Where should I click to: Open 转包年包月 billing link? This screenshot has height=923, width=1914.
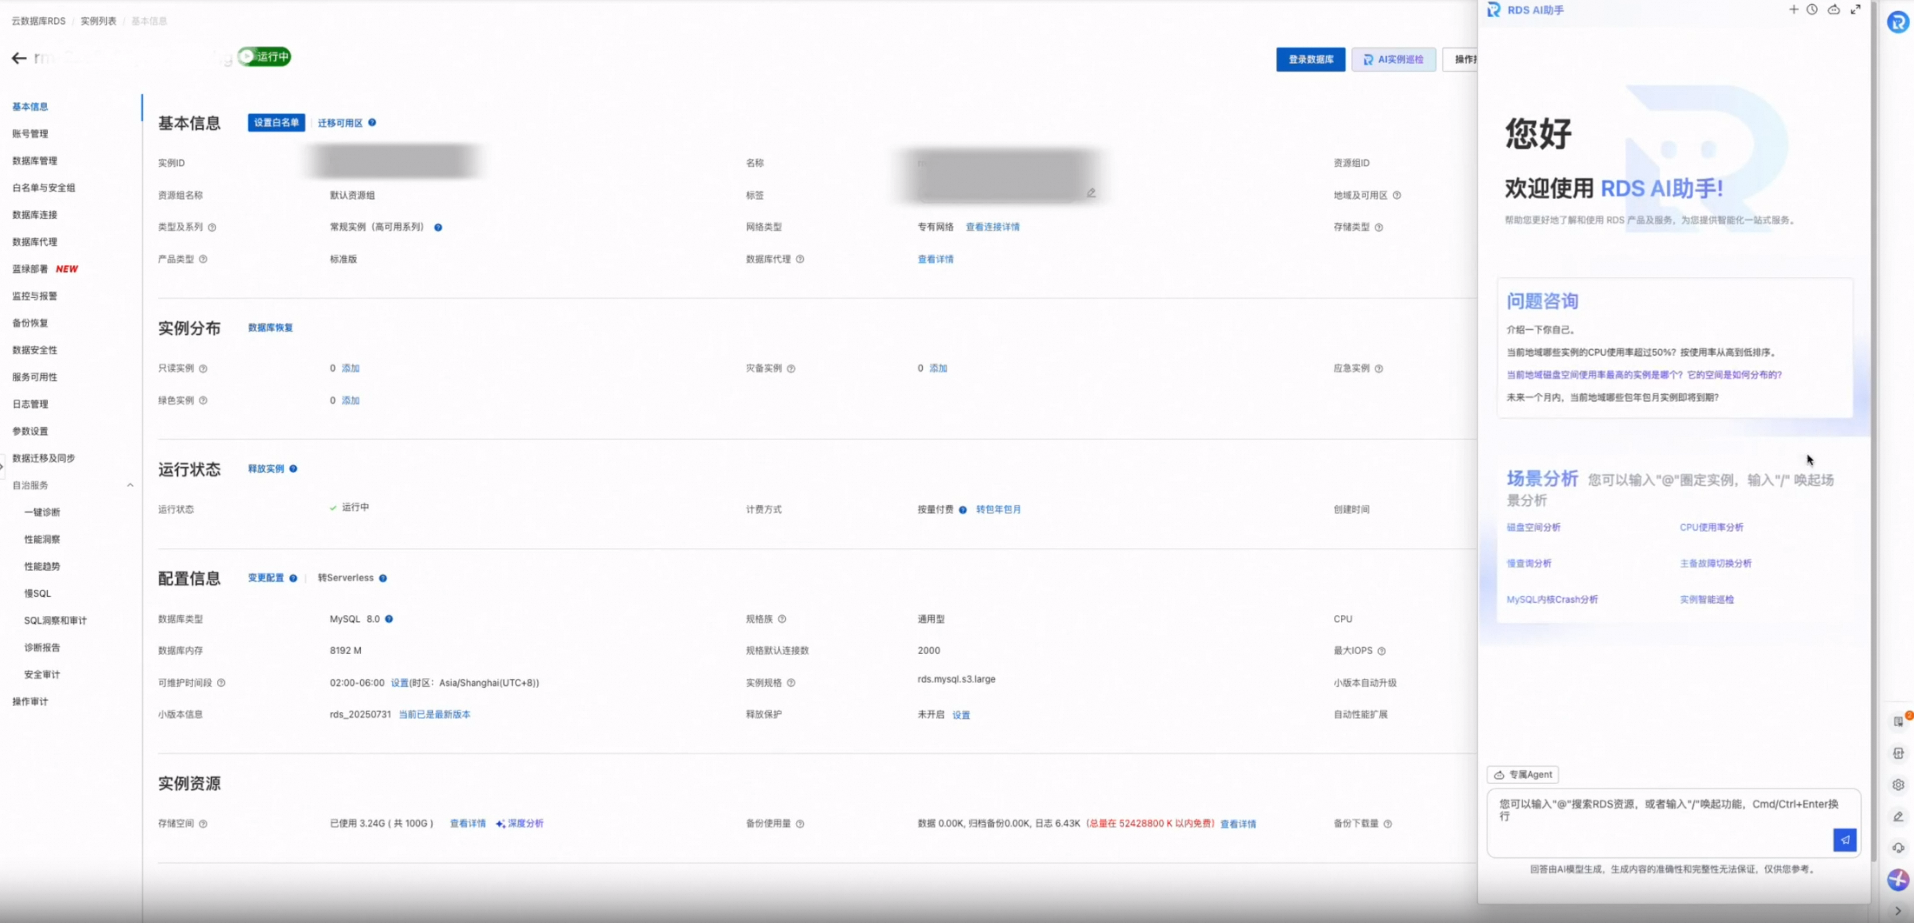[998, 510]
